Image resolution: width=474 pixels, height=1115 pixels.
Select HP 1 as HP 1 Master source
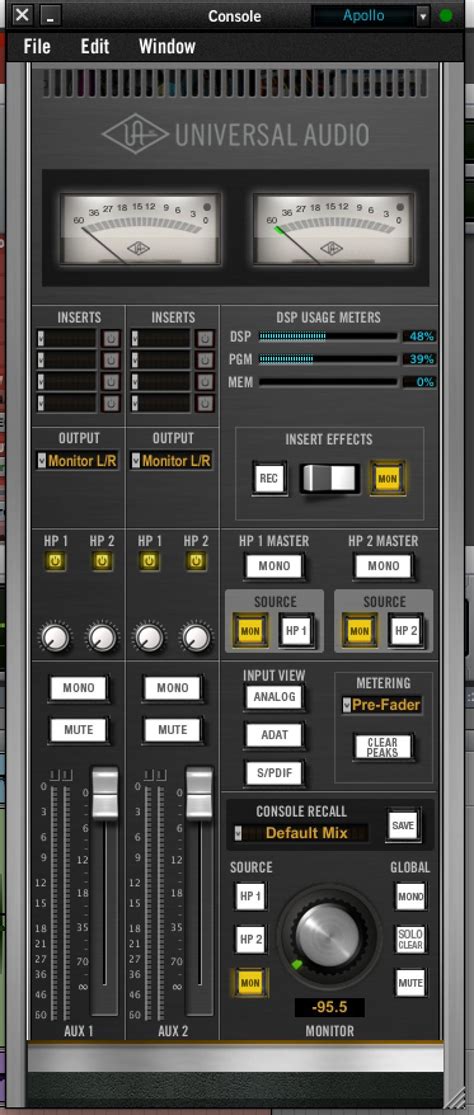pos(296,631)
